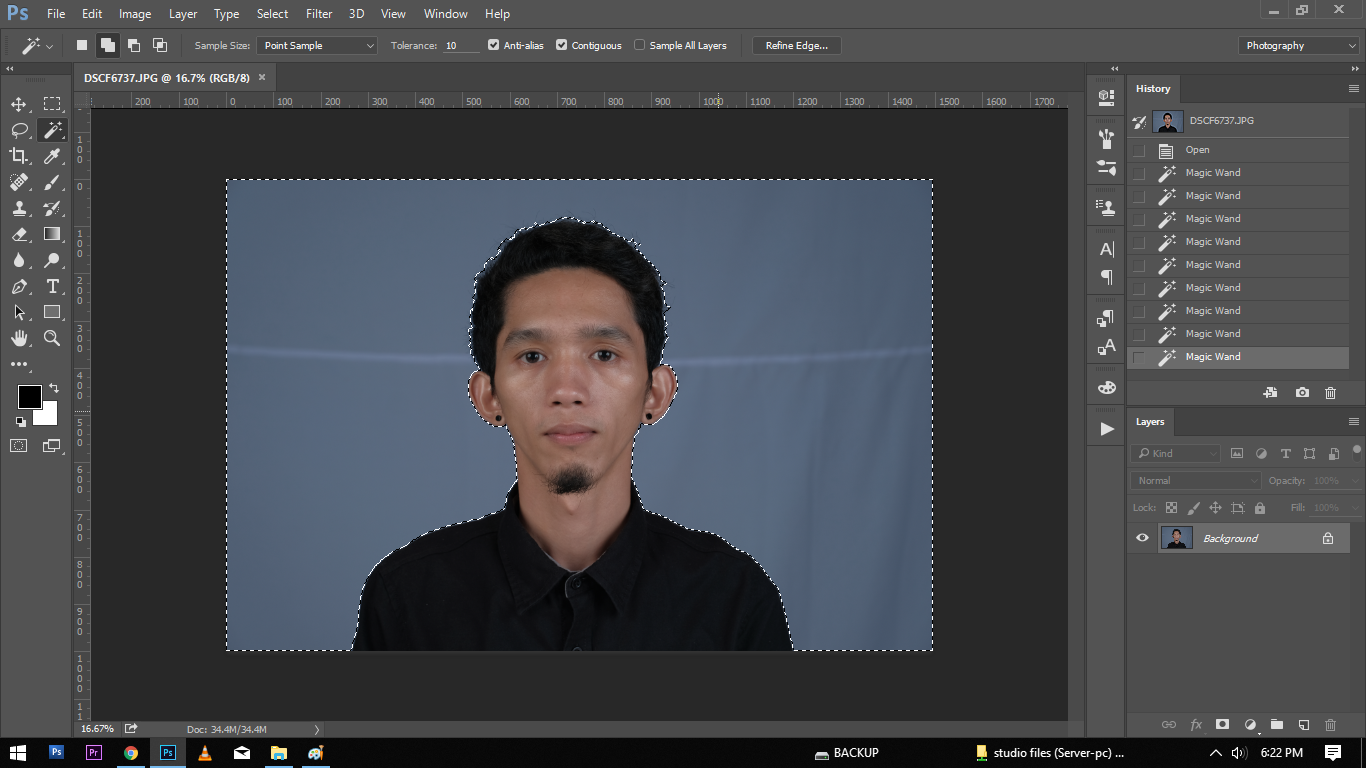Select the Zoom tool
The height and width of the screenshot is (768, 1366).
pyautogui.click(x=52, y=338)
